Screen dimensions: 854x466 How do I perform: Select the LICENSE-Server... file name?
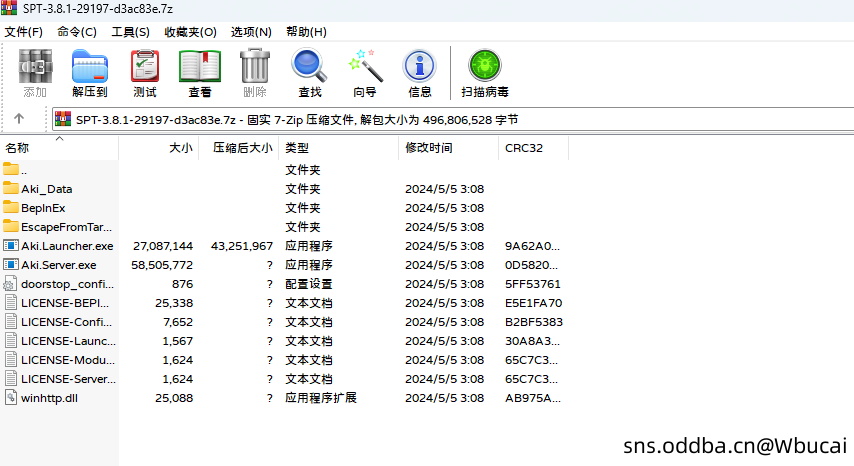[x=69, y=379]
